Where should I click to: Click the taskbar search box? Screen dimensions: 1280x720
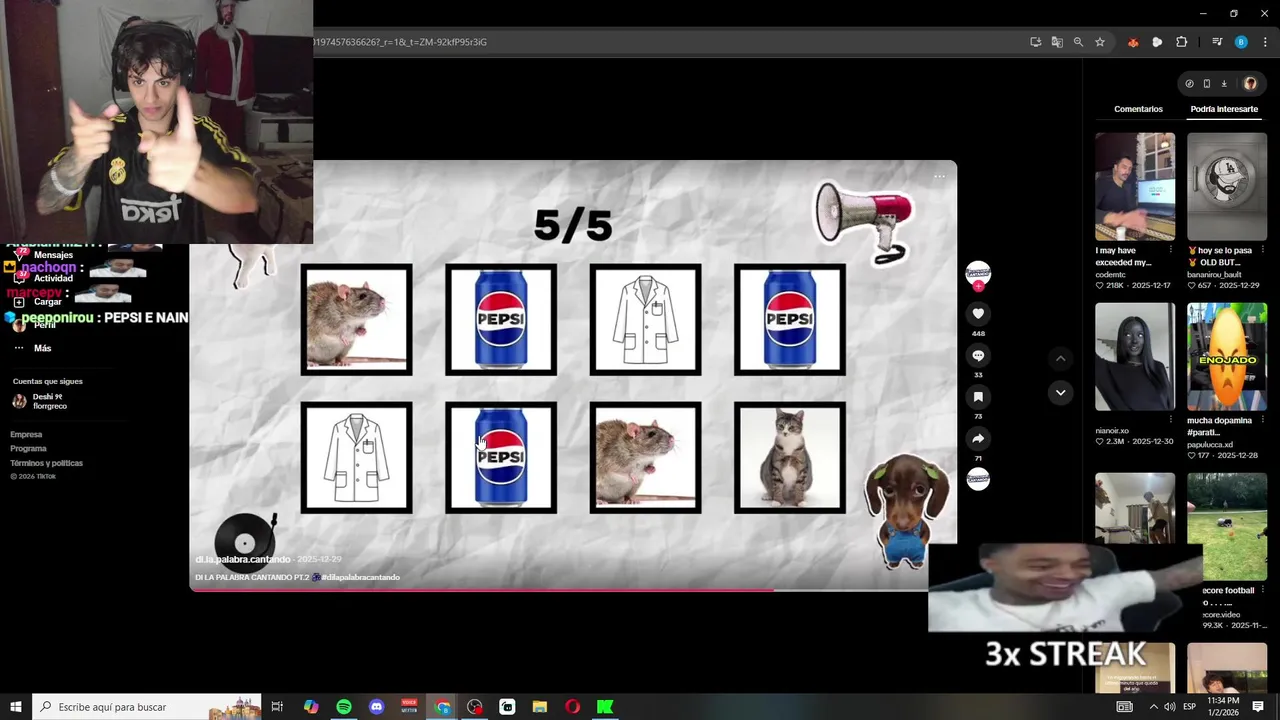click(147, 707)
